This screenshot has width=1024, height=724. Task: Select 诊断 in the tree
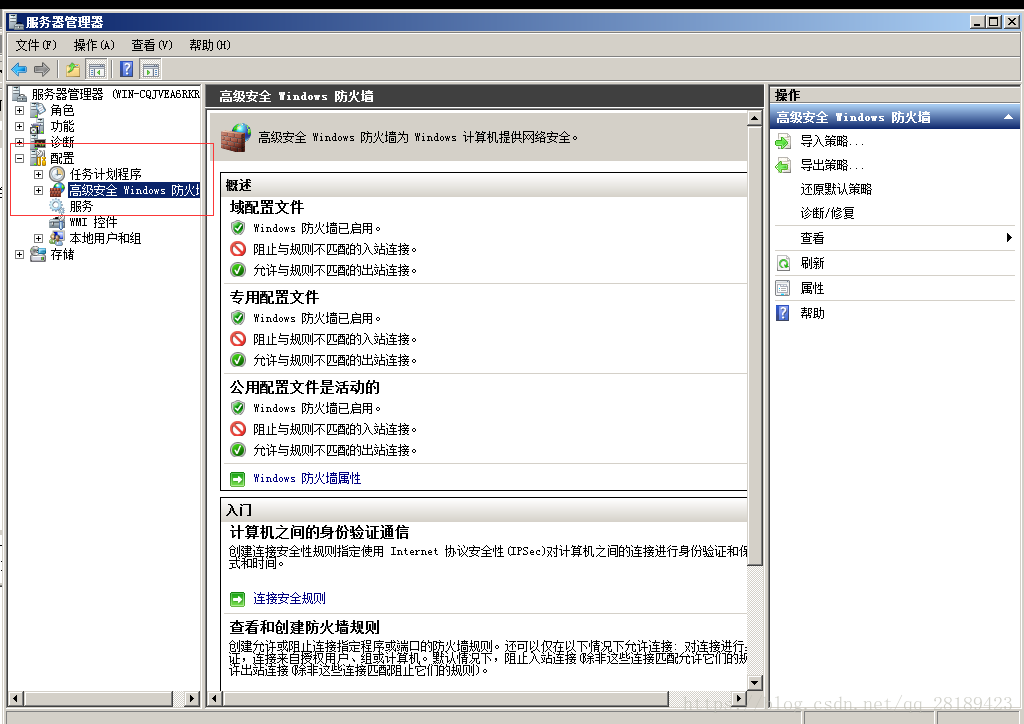[62, 142]
